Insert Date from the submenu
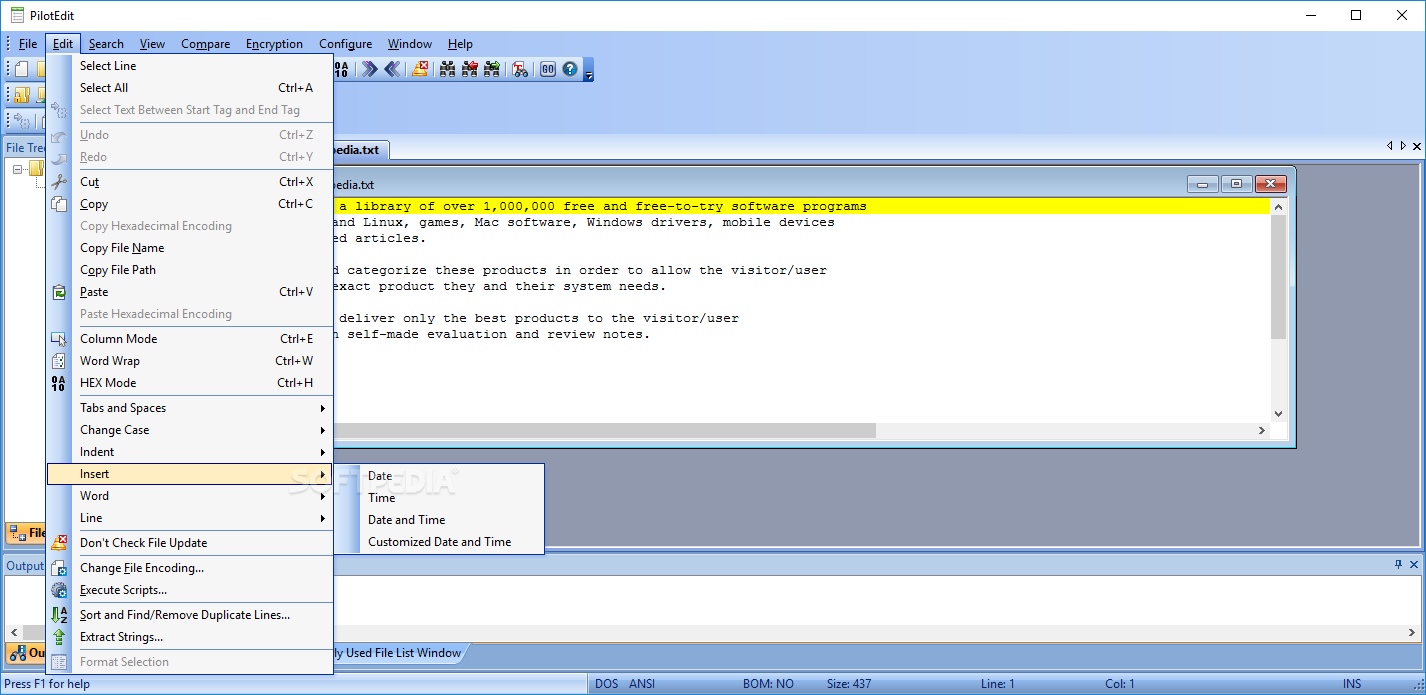The width and height of the screenshot is (1426, 695). [x=440, y=476]
